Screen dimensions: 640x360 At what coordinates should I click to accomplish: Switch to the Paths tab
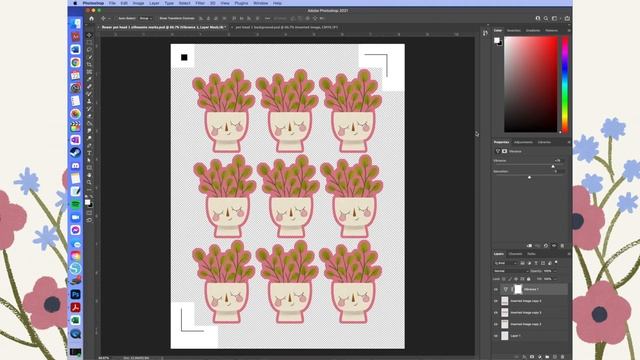point(531,254)
